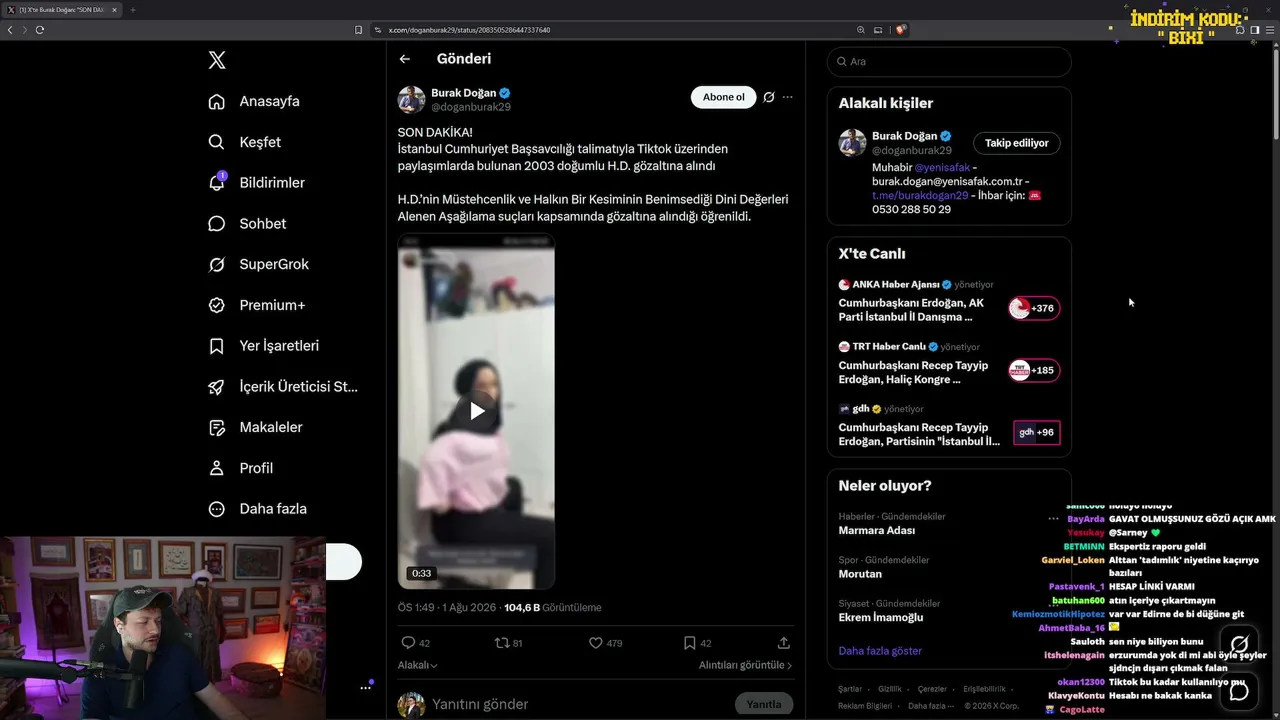Open the floating messages chat button
Viewport: 1280px width, 720px height.
(x=1239, y=691)
